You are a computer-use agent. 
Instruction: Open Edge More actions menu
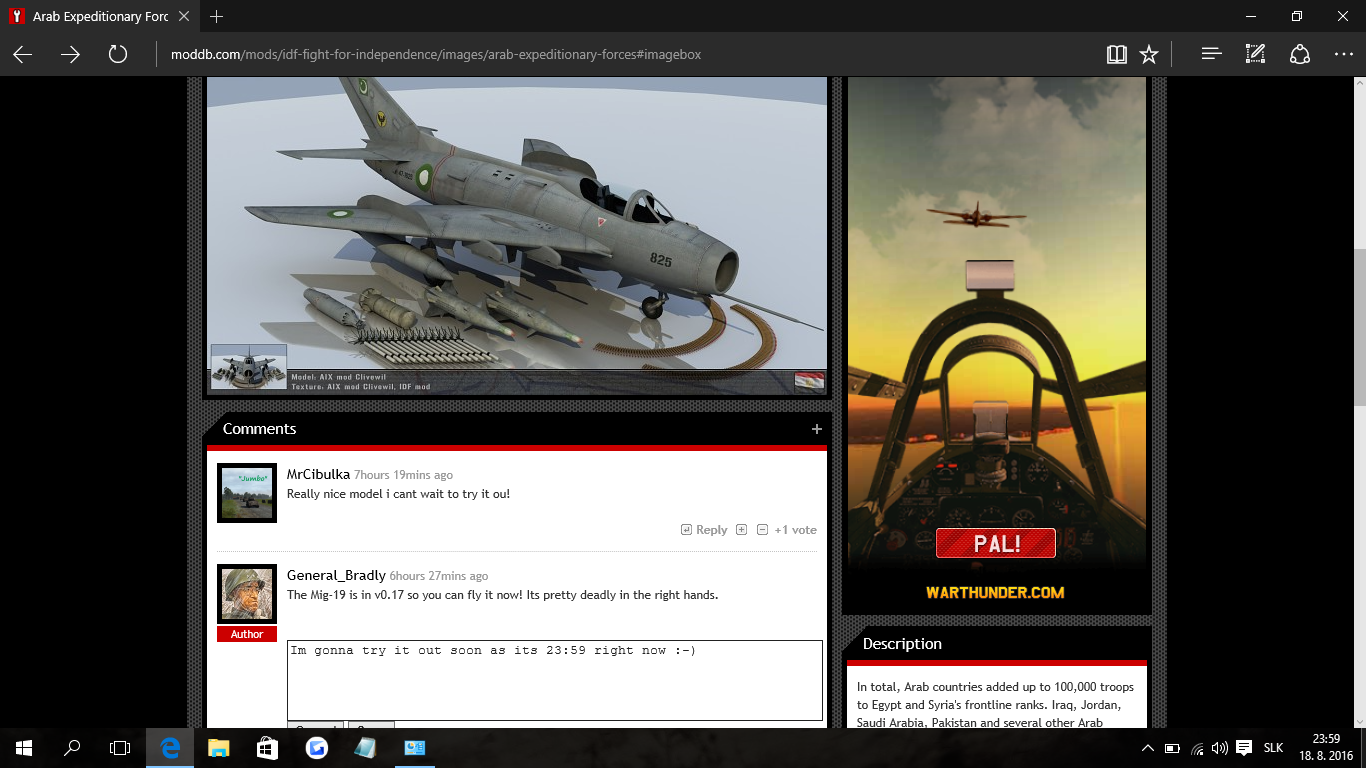coord(1343,55)
